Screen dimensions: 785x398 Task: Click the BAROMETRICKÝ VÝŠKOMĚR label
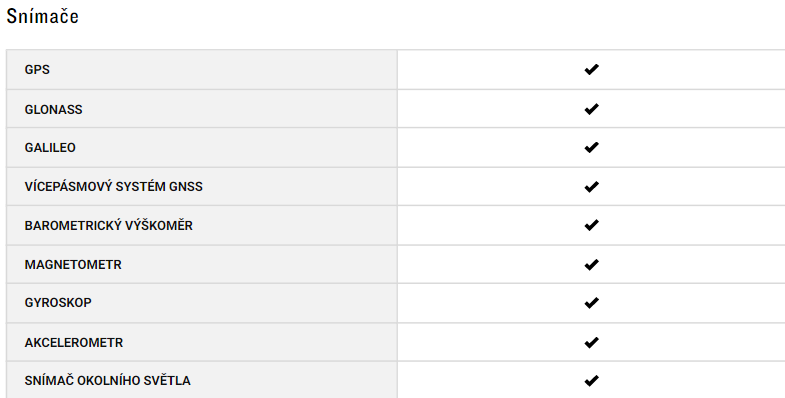click(x=109, y=225)
